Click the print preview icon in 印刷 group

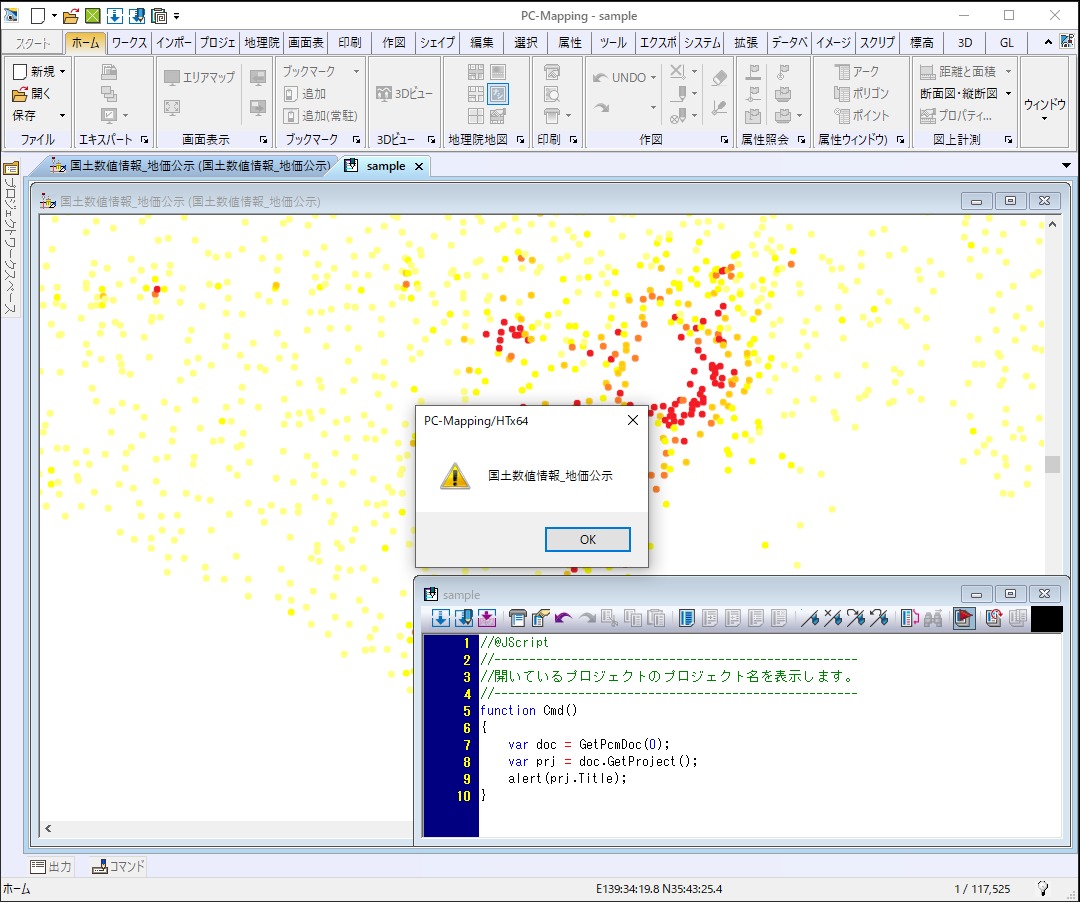(552, 94)
